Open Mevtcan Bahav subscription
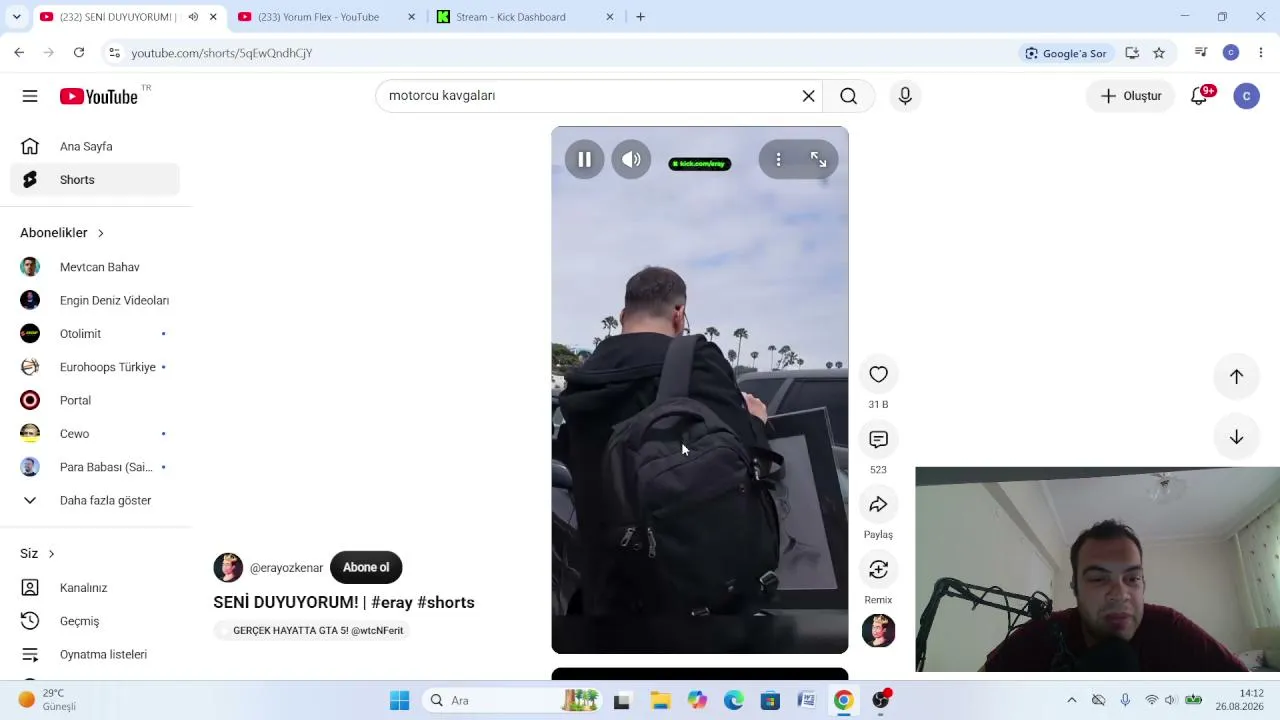The image size is (1280, 720). click(95, 267)
